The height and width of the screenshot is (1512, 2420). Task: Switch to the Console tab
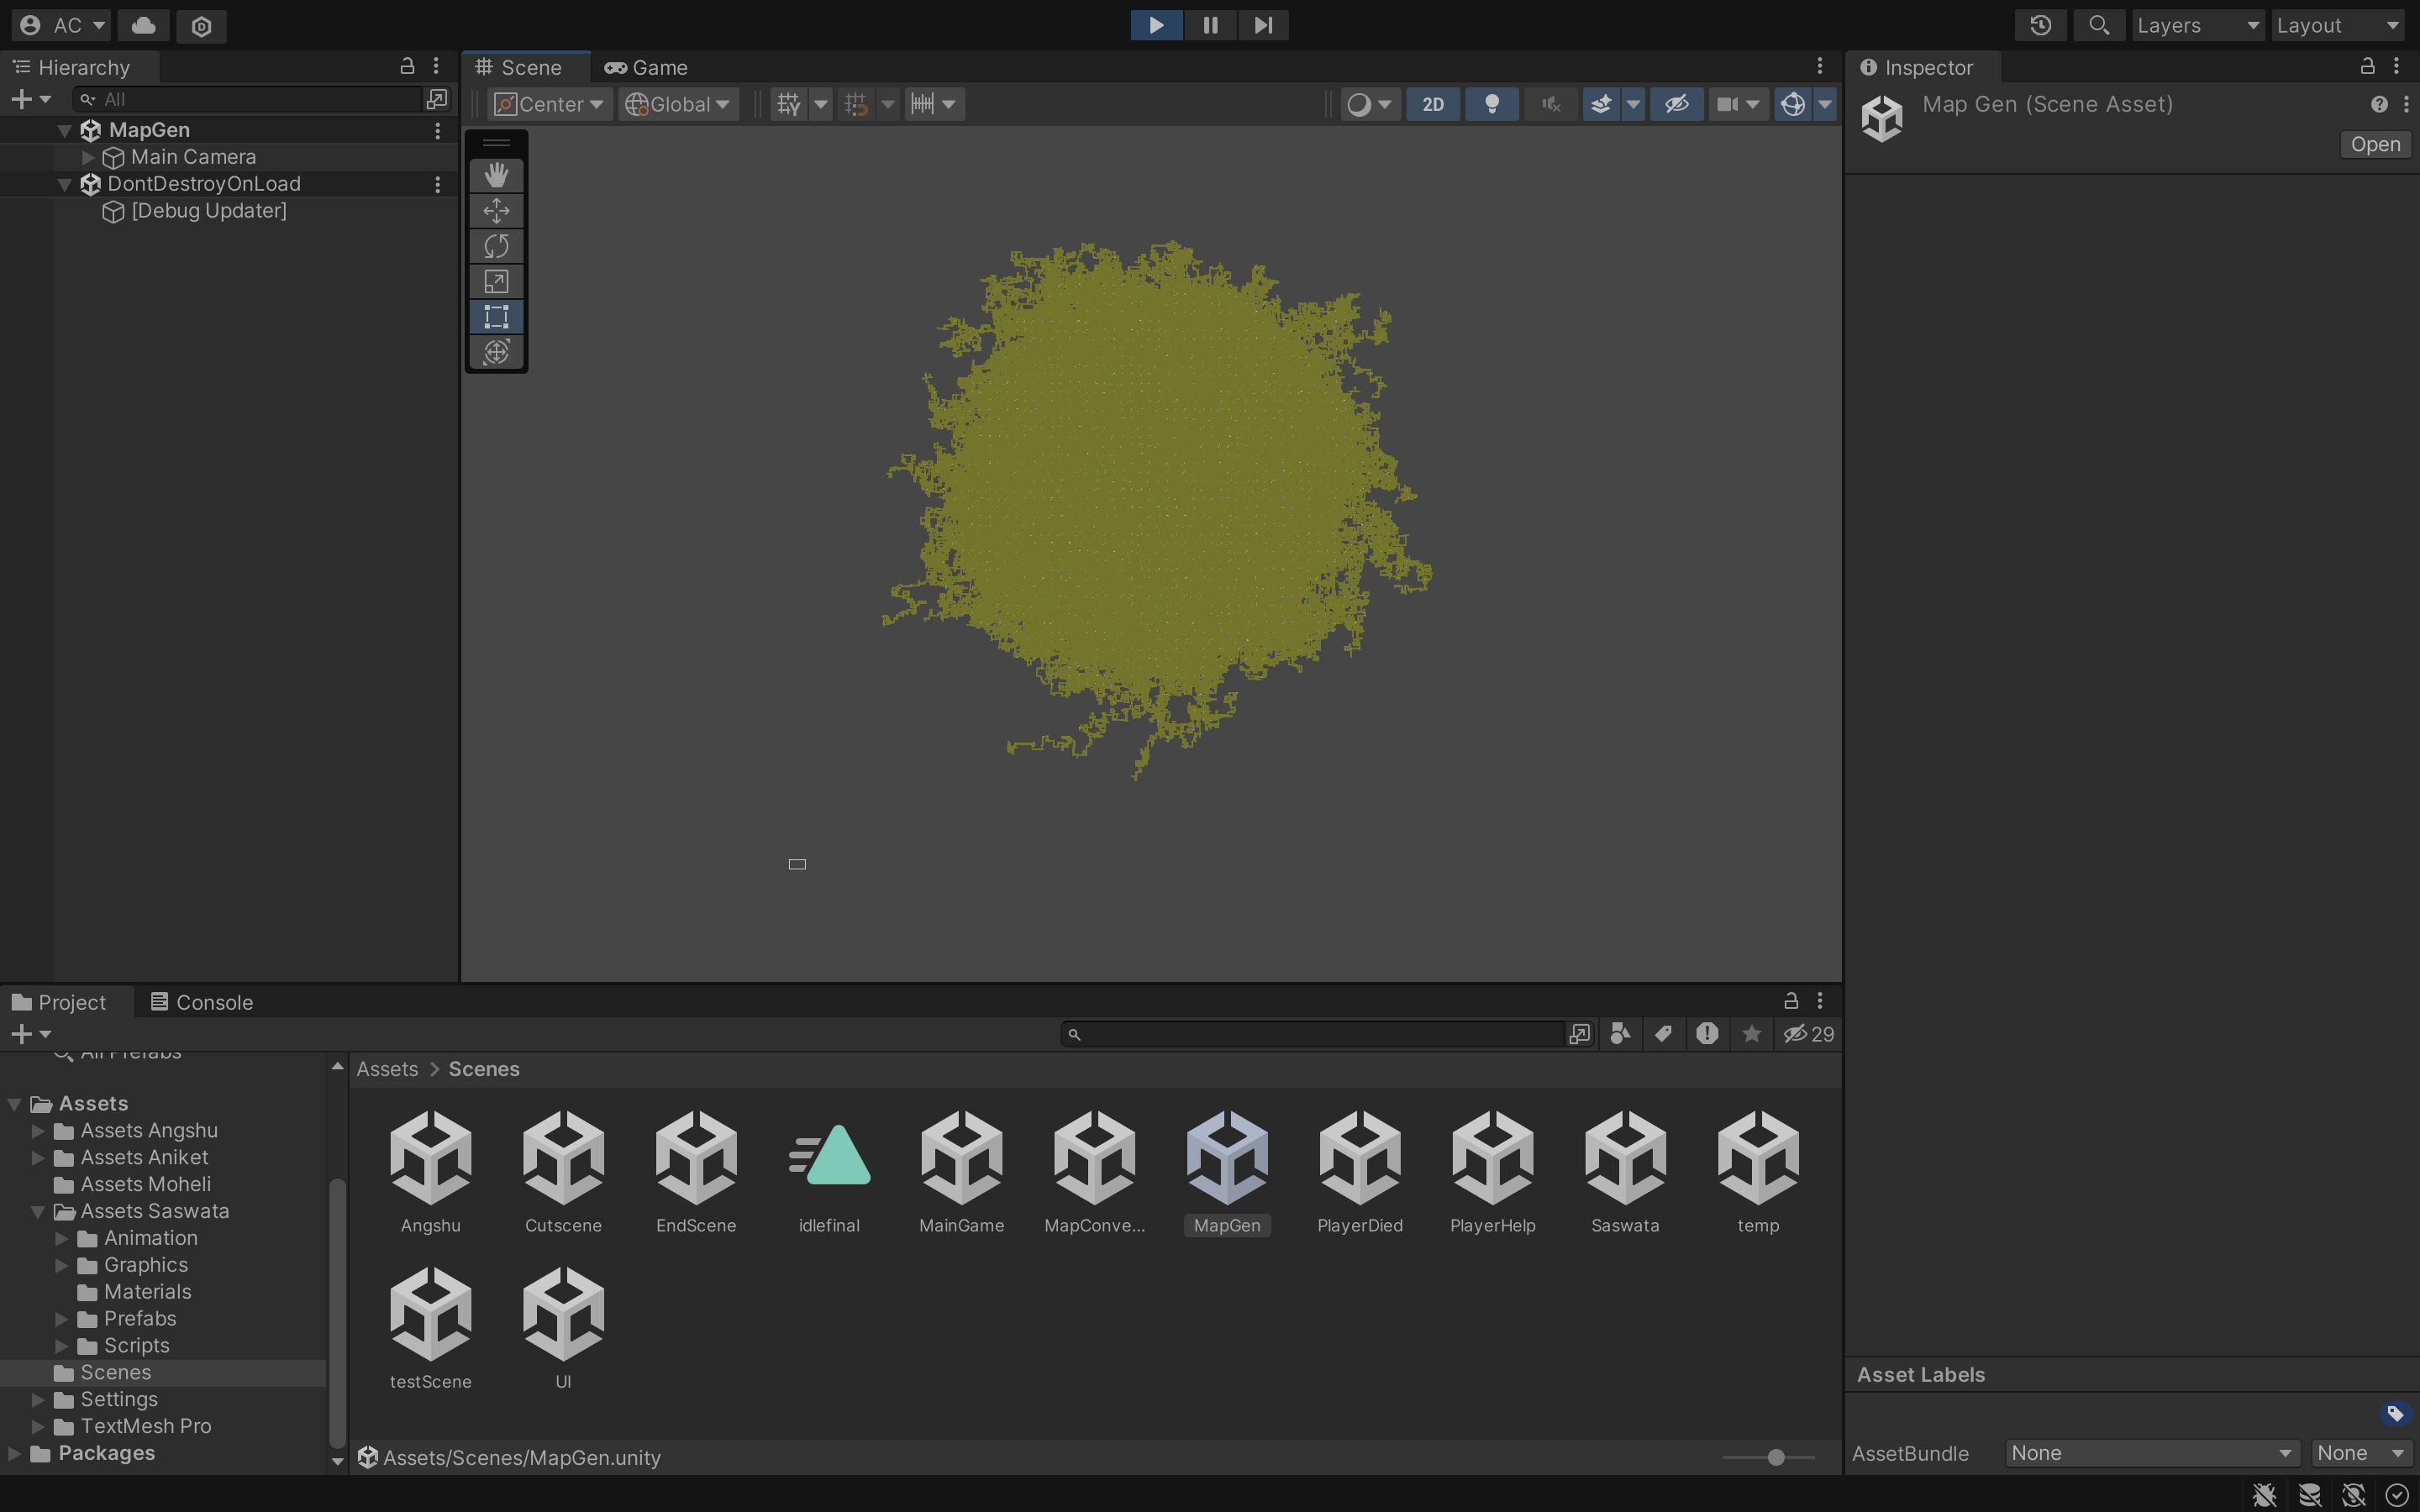pos(202,1002)
